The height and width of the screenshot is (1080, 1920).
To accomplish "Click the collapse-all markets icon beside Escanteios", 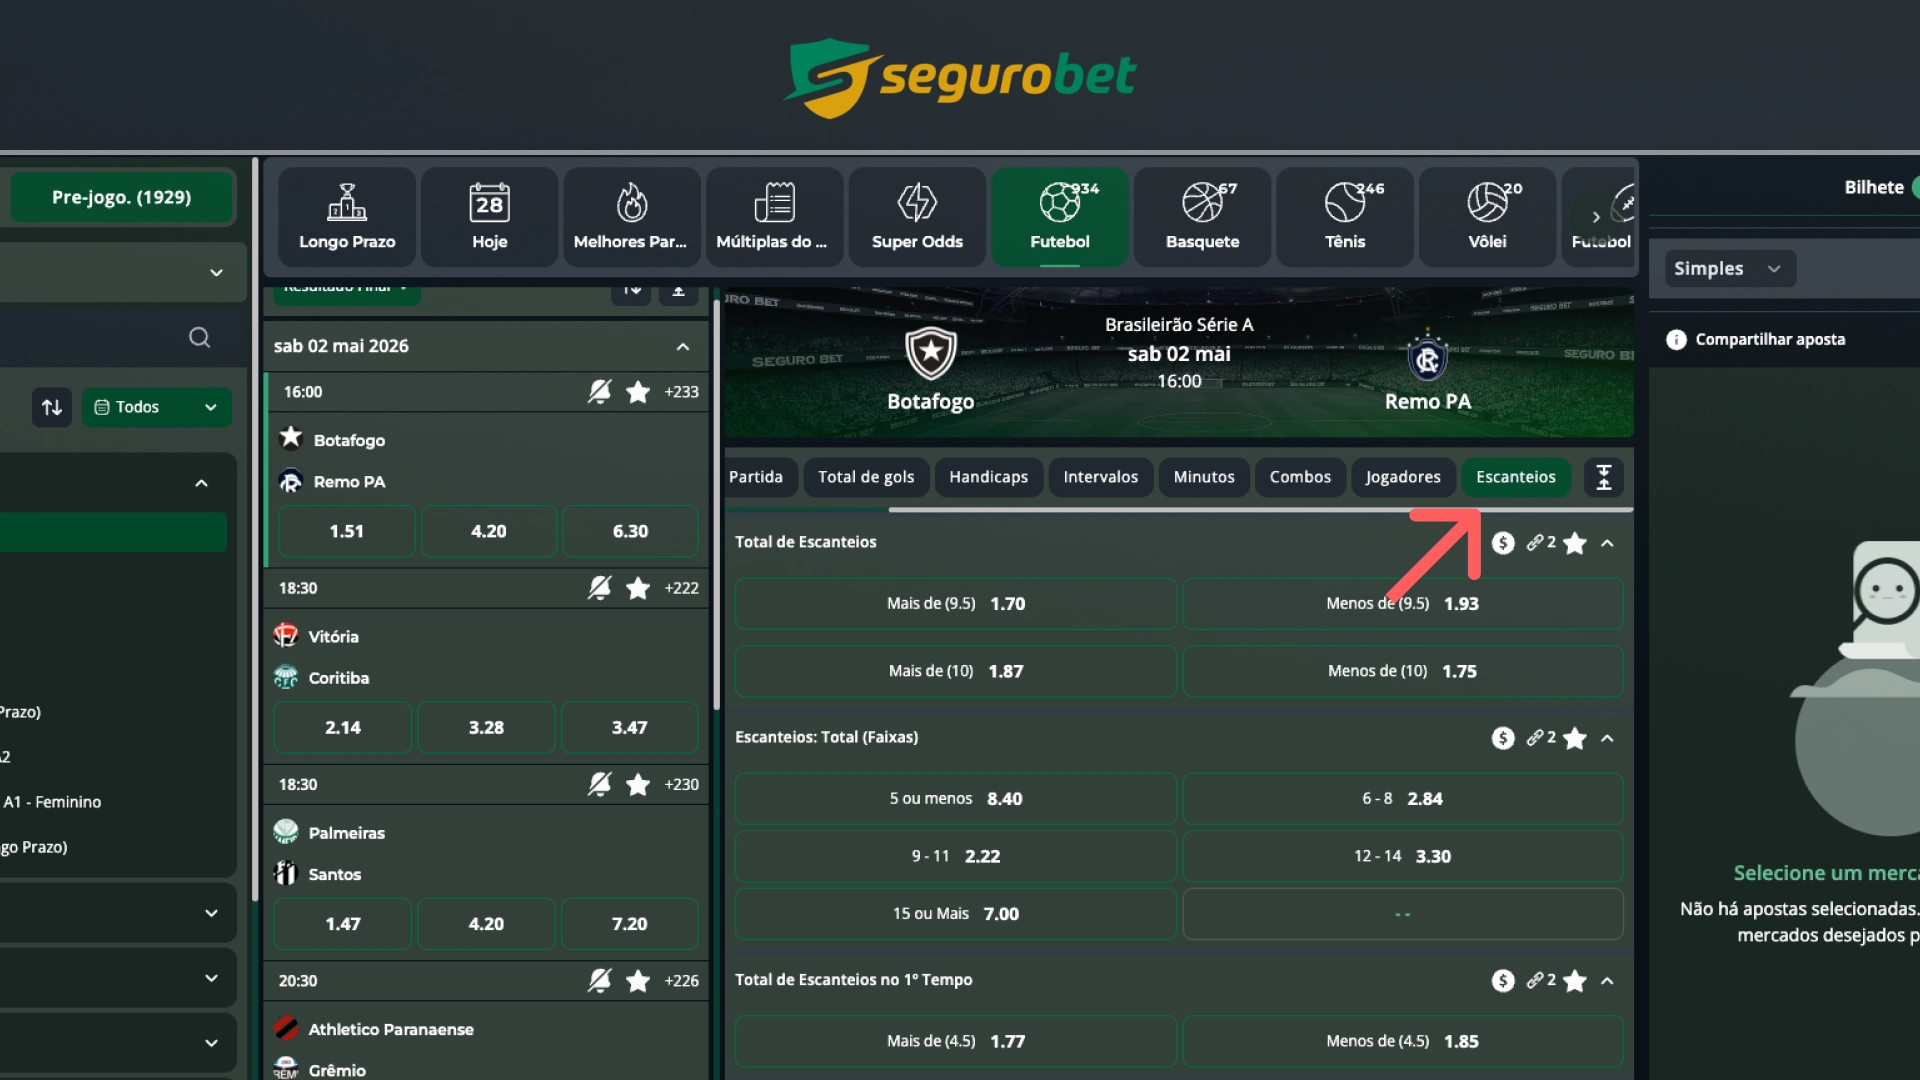I will tap(1604, 477).
